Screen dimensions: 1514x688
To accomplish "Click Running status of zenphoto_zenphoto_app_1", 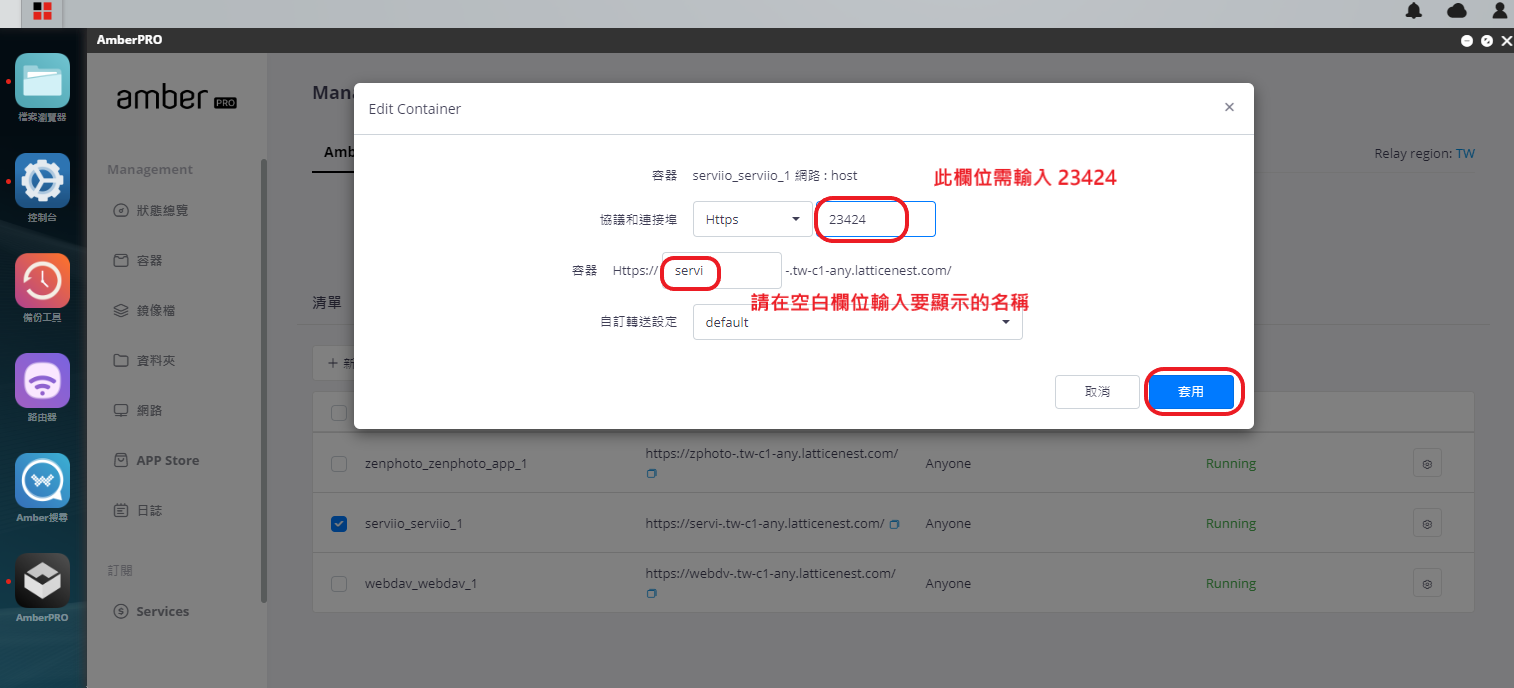I will click(x=1231, y=464).
